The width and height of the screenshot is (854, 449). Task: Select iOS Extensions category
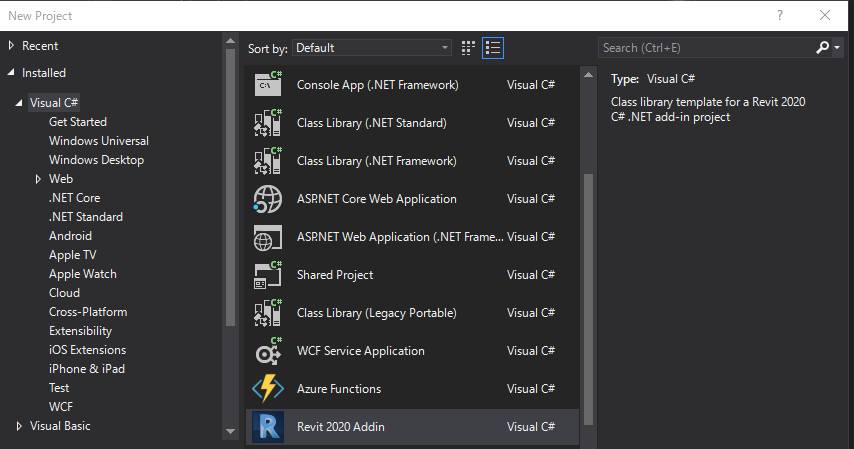(x=88, y=350)
